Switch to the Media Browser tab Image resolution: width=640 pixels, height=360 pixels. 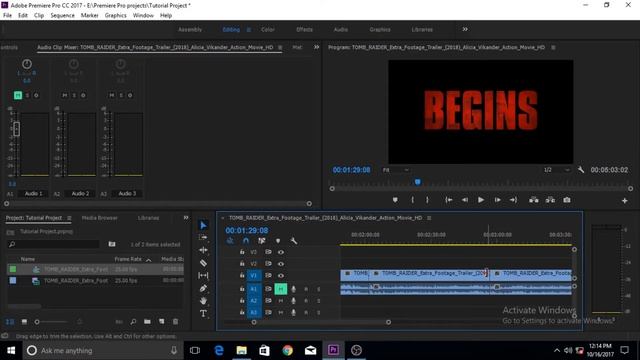pos(100,218)
